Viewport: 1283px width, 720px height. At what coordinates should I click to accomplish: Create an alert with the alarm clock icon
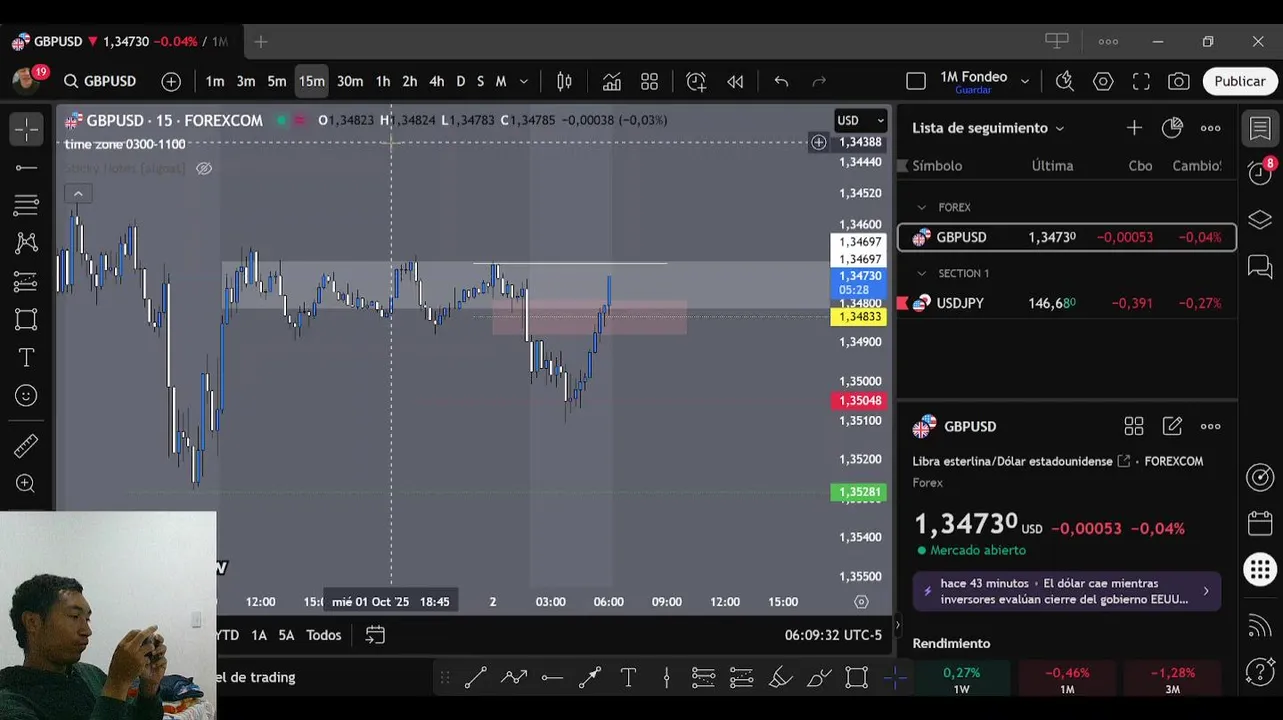click(696, 81)
